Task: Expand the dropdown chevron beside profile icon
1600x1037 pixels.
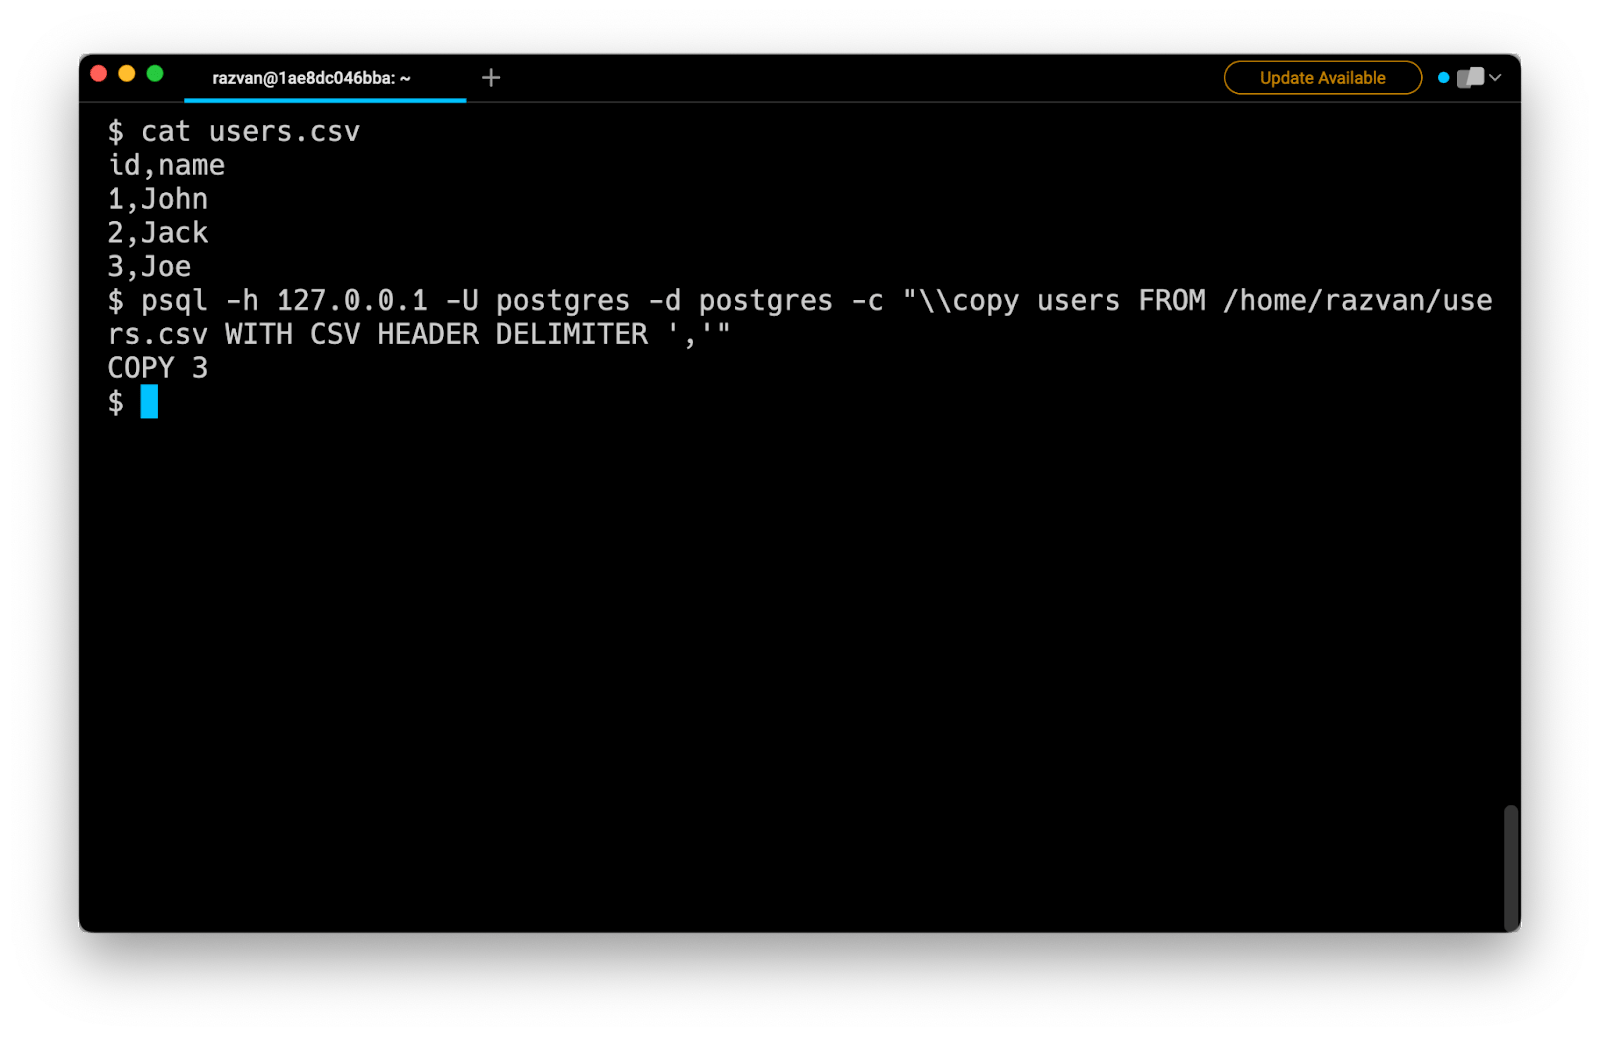Action: click(1495, 78)
